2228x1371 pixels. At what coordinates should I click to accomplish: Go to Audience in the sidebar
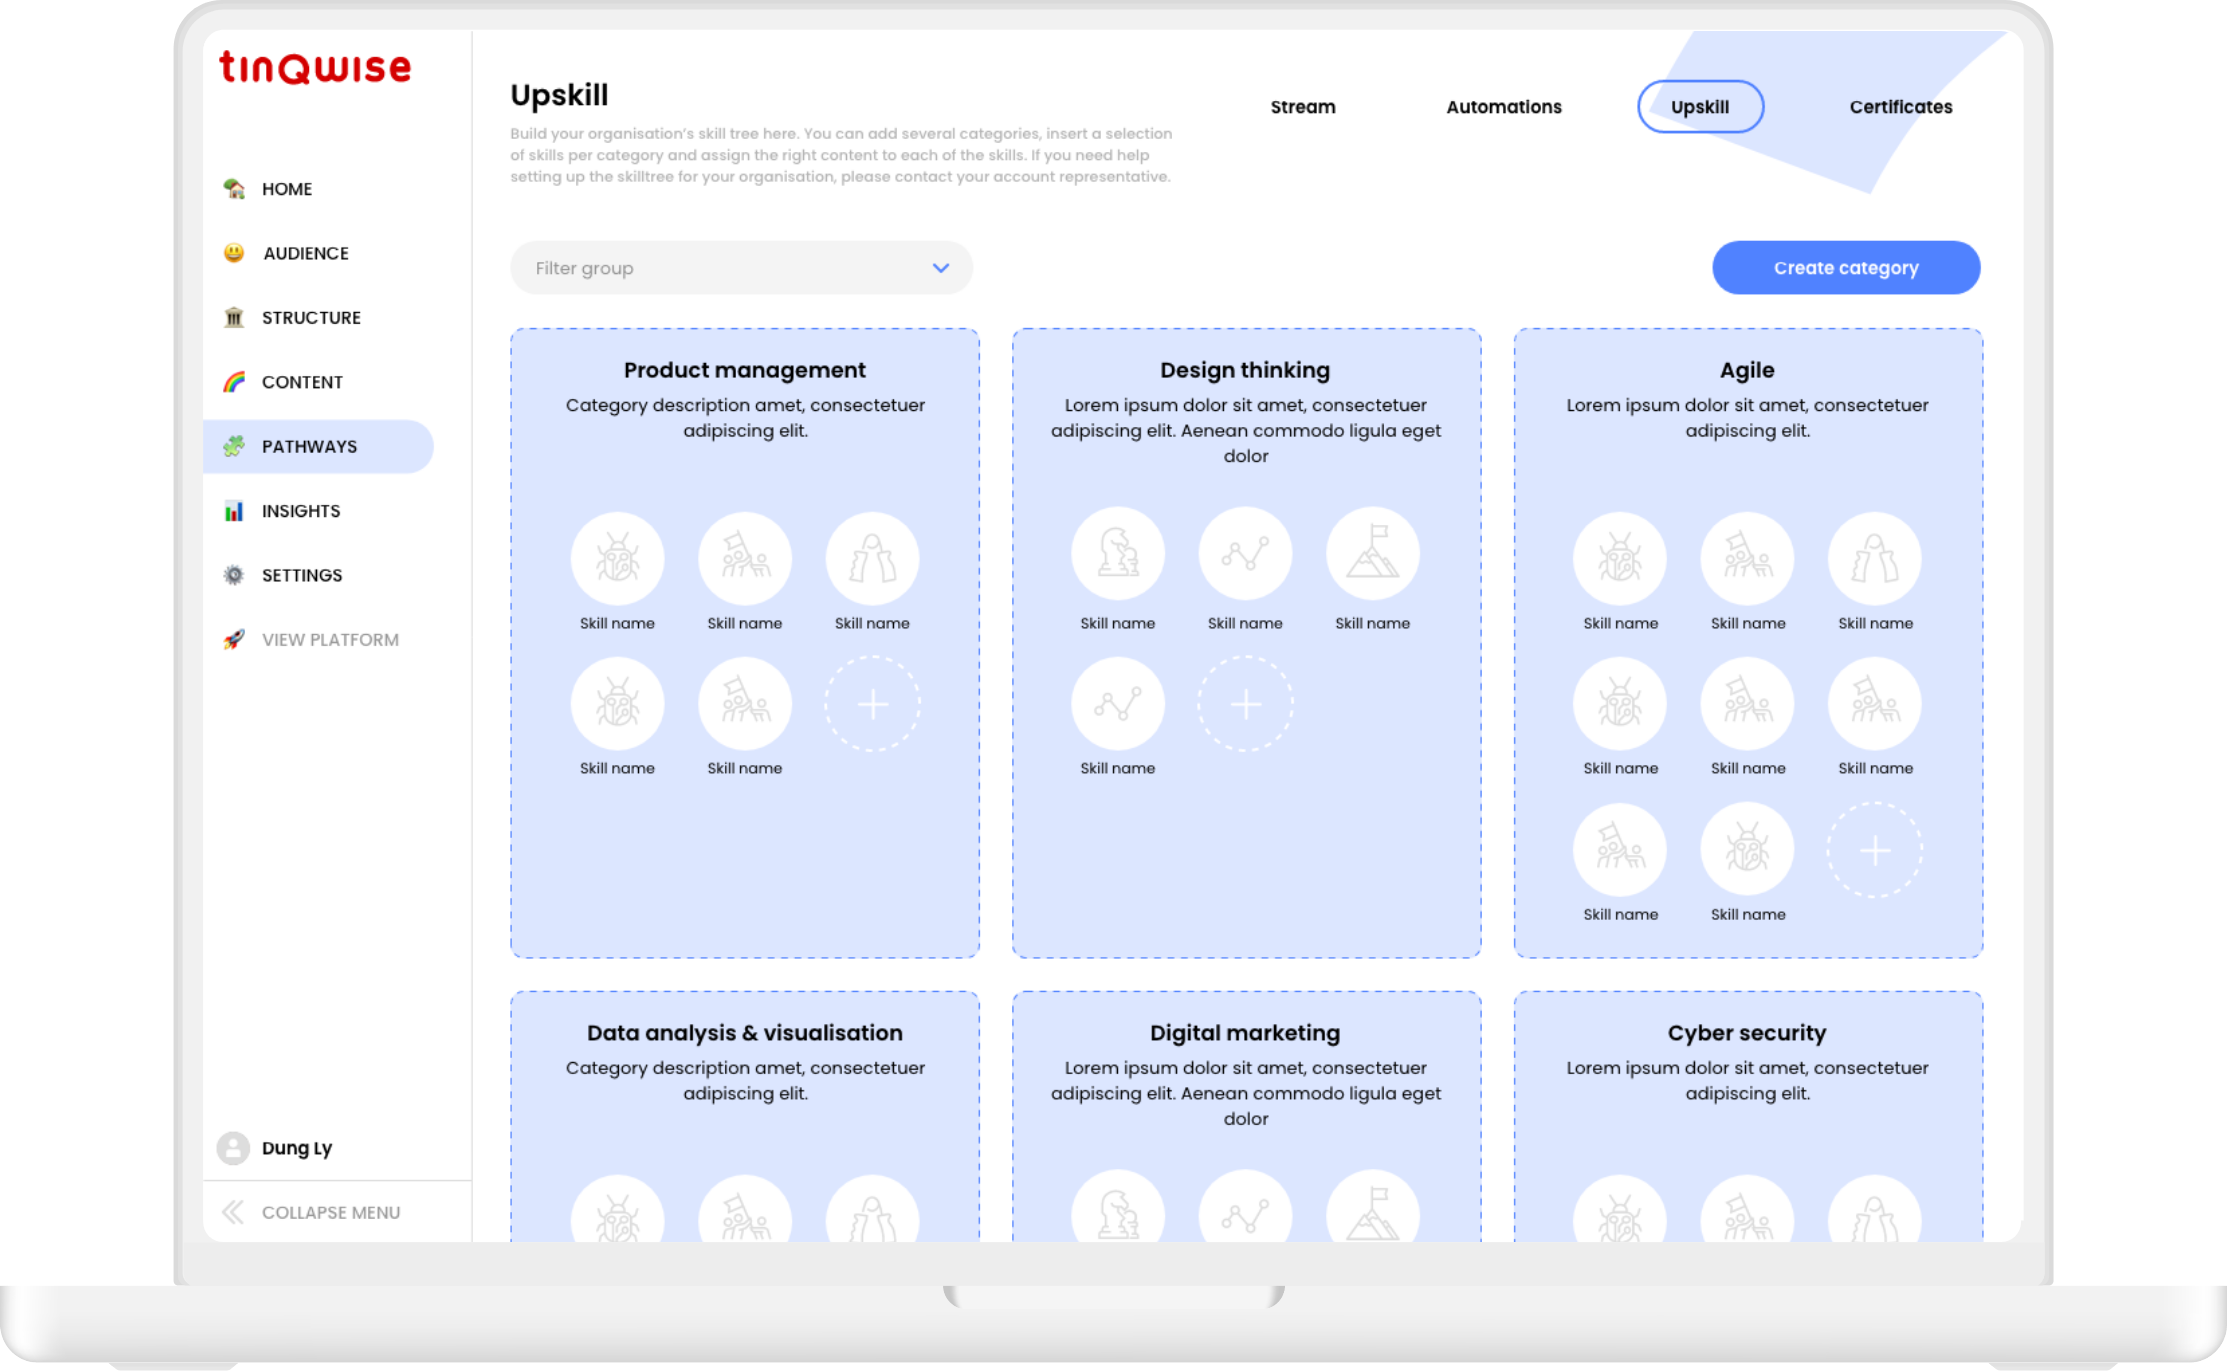click(x=305, y=253)
